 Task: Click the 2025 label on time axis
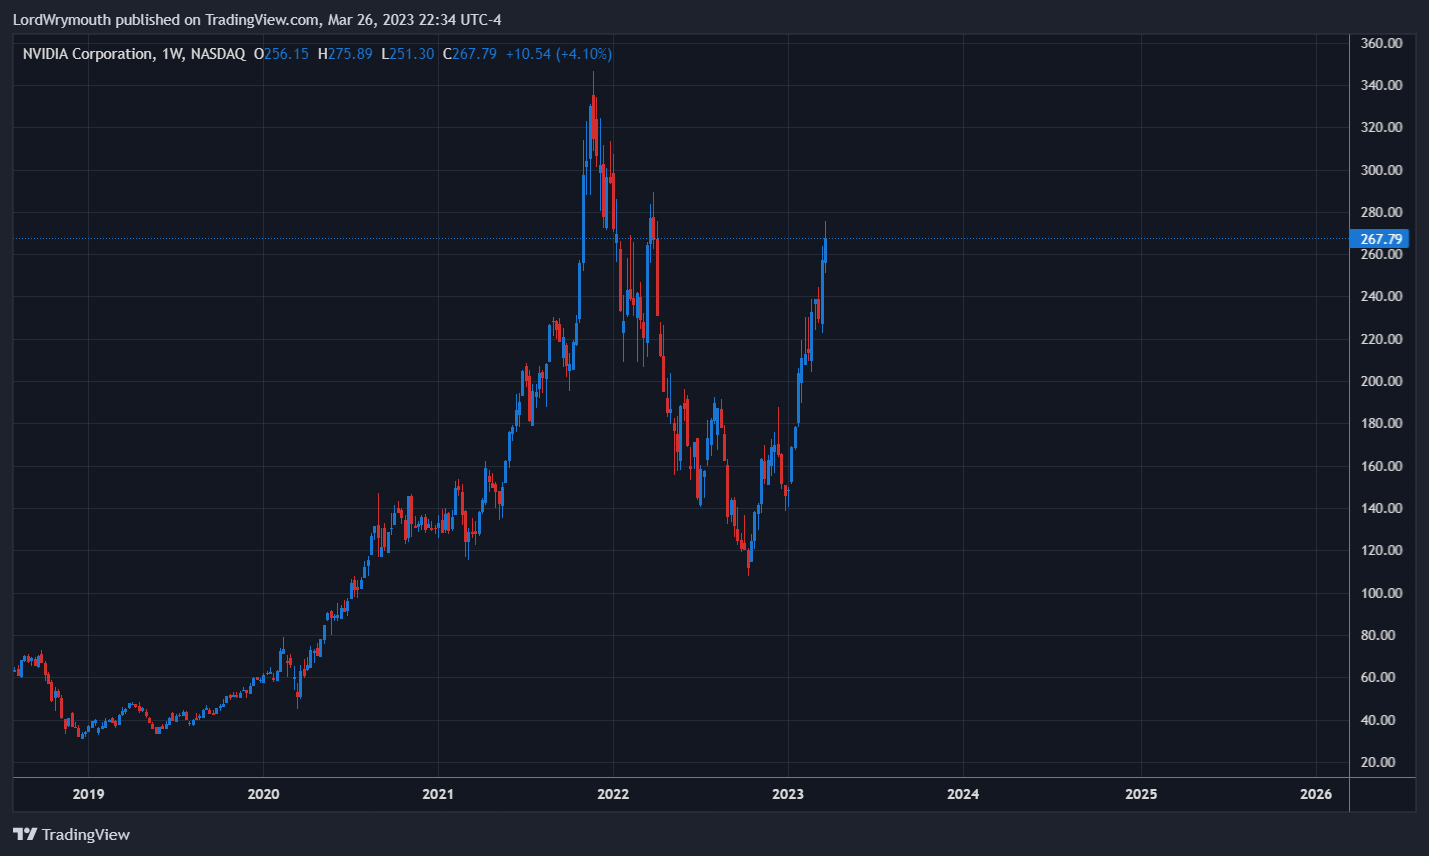(x=1141, y=794)
